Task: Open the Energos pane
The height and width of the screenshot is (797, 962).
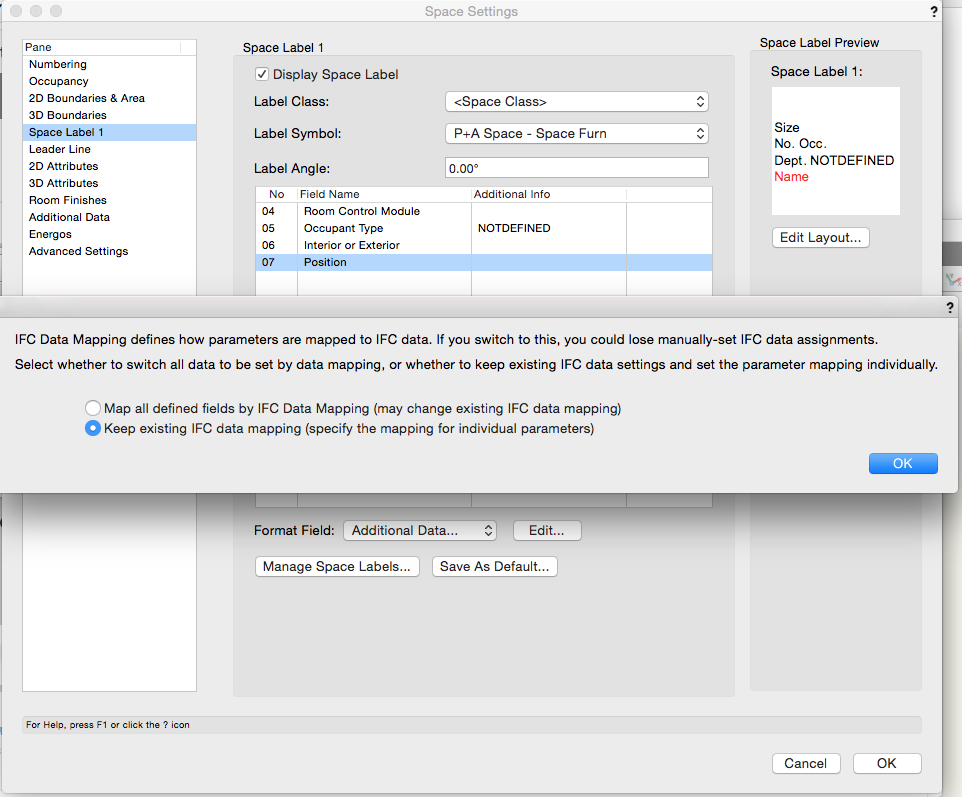Action: point(50,234)
